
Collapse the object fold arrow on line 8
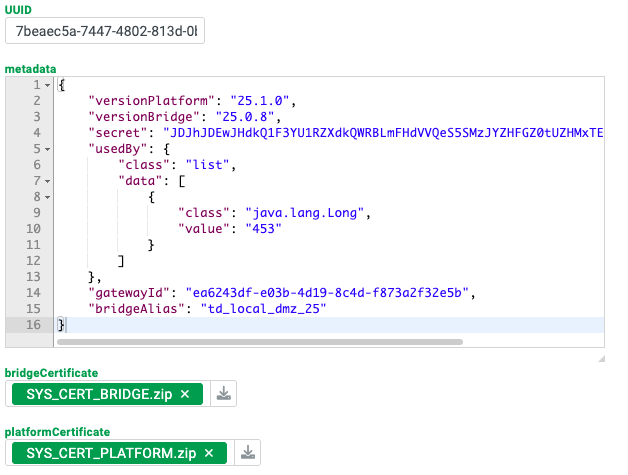click(47, 197)
